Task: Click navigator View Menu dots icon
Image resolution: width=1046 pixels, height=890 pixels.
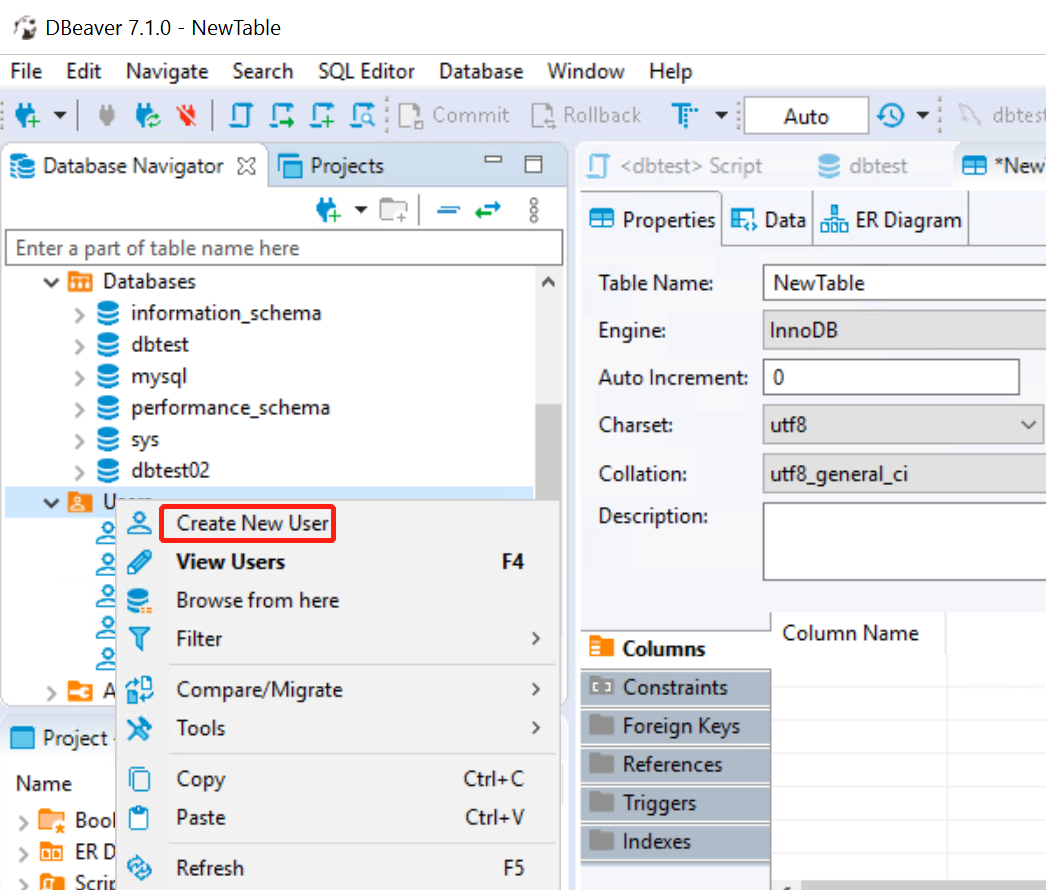Action: pyautogui.click(x=534, y=210)
